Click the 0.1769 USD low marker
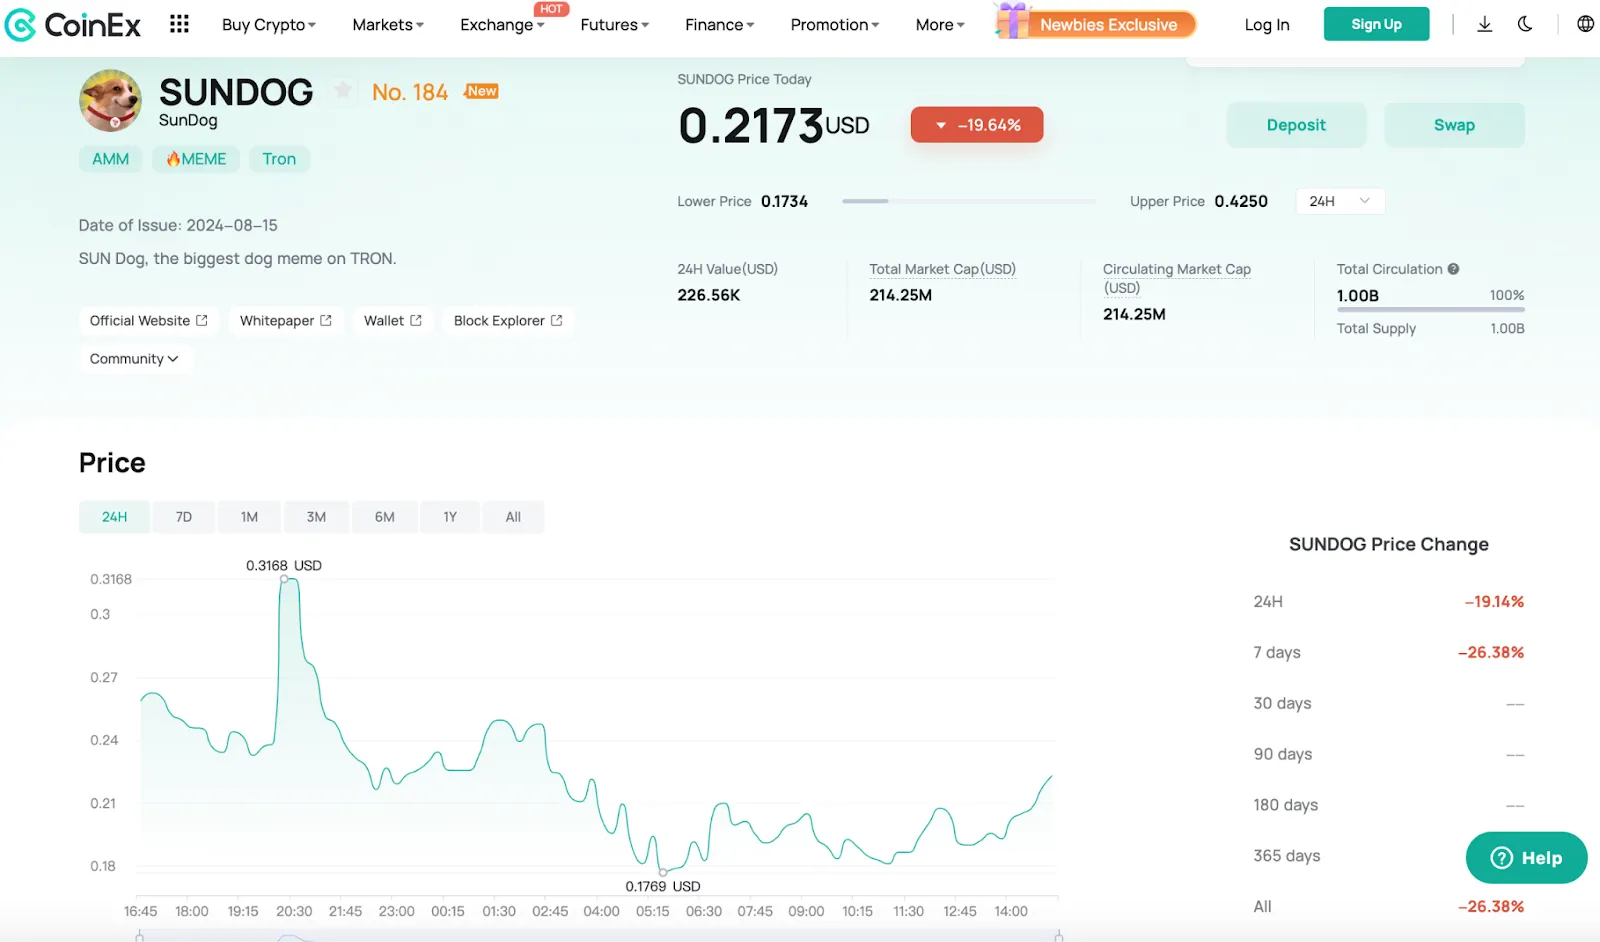 pyautogui.click(x=662, y=872)
